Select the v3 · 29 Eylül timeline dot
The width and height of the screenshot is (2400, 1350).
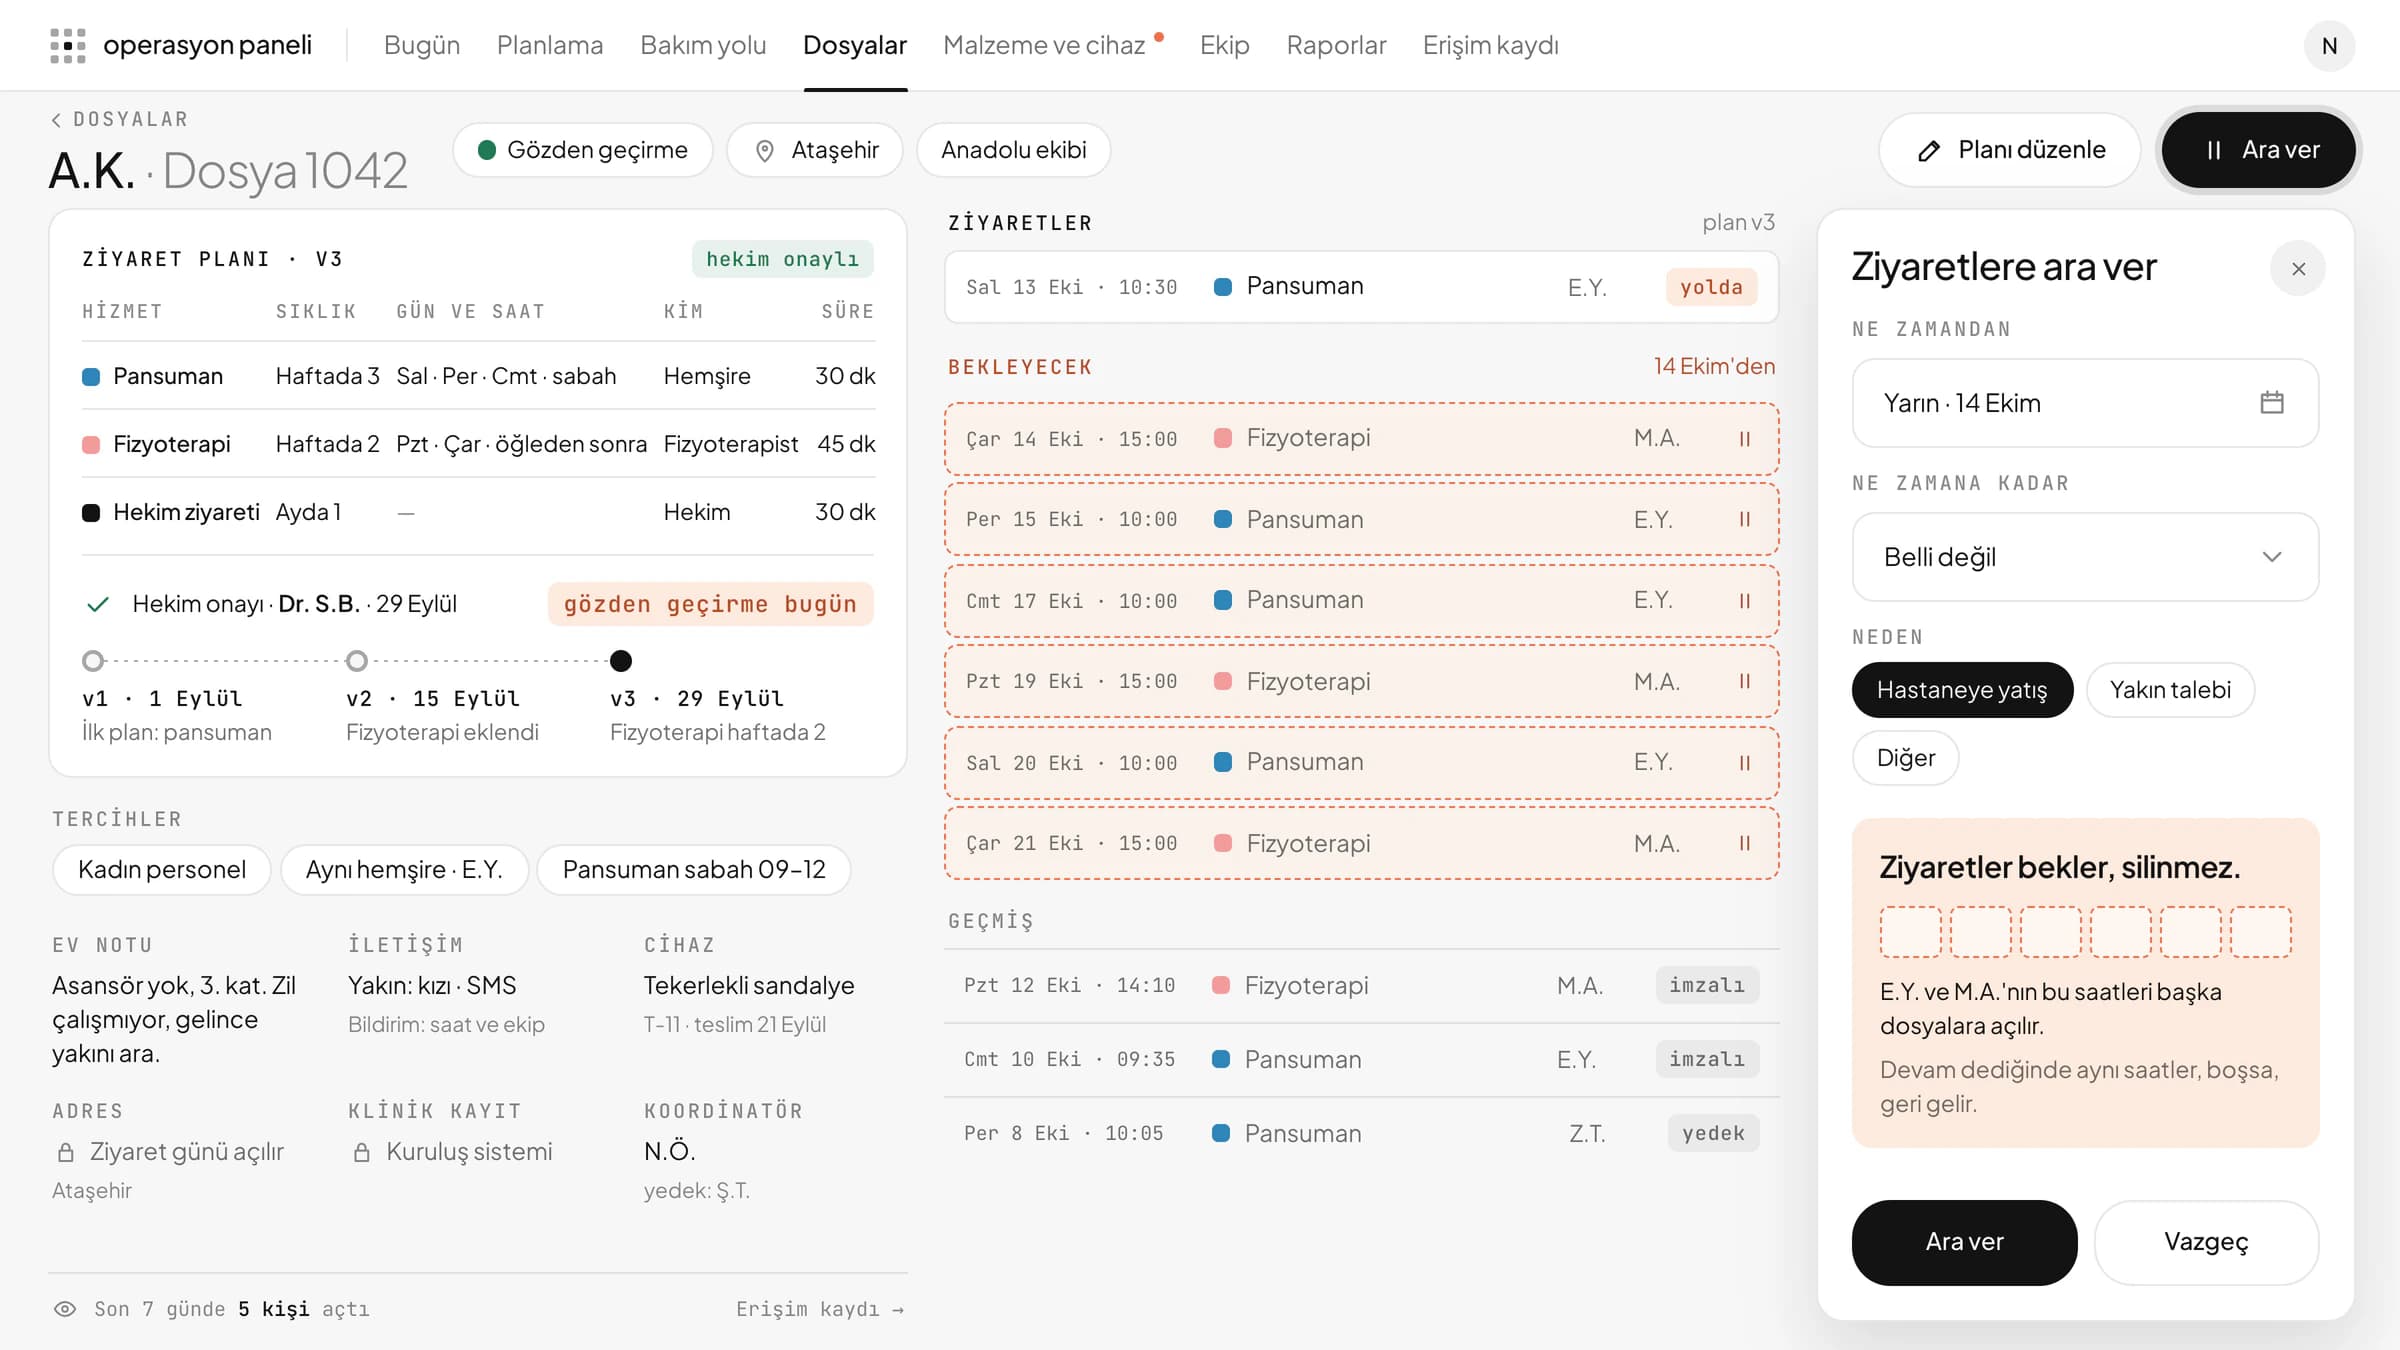[x=621, y=661]
